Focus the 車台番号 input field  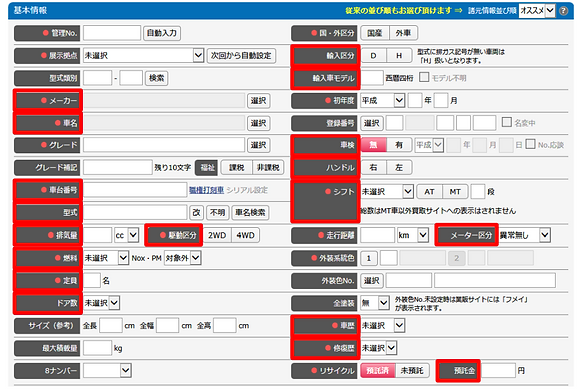pos(135,190)
